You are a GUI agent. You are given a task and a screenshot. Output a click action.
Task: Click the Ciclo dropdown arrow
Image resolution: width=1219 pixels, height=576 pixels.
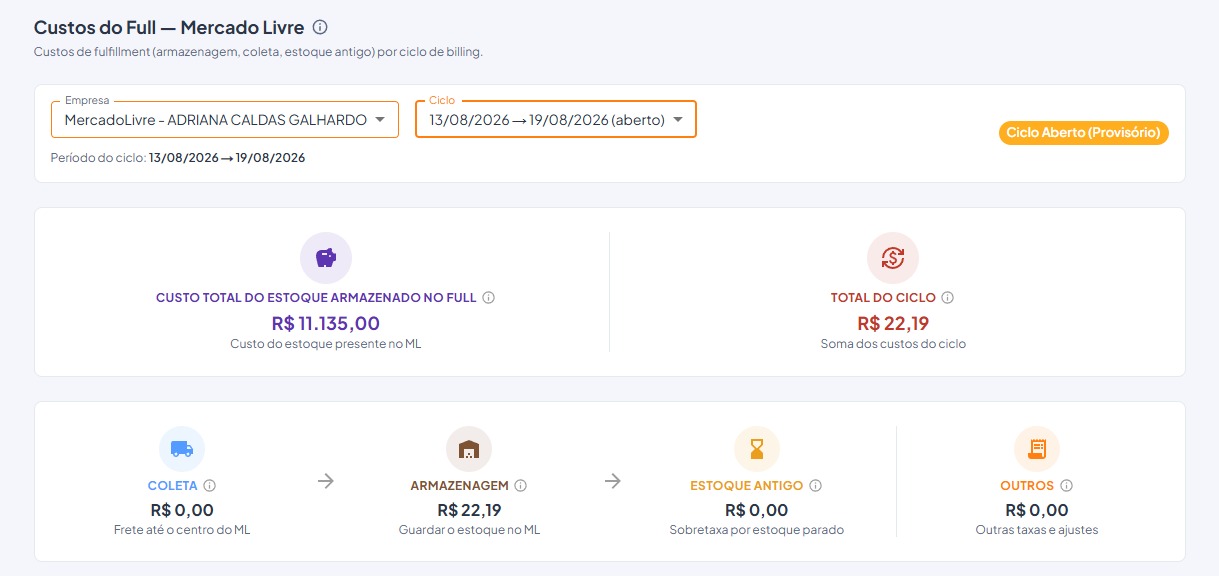click(x=677, y=120)
